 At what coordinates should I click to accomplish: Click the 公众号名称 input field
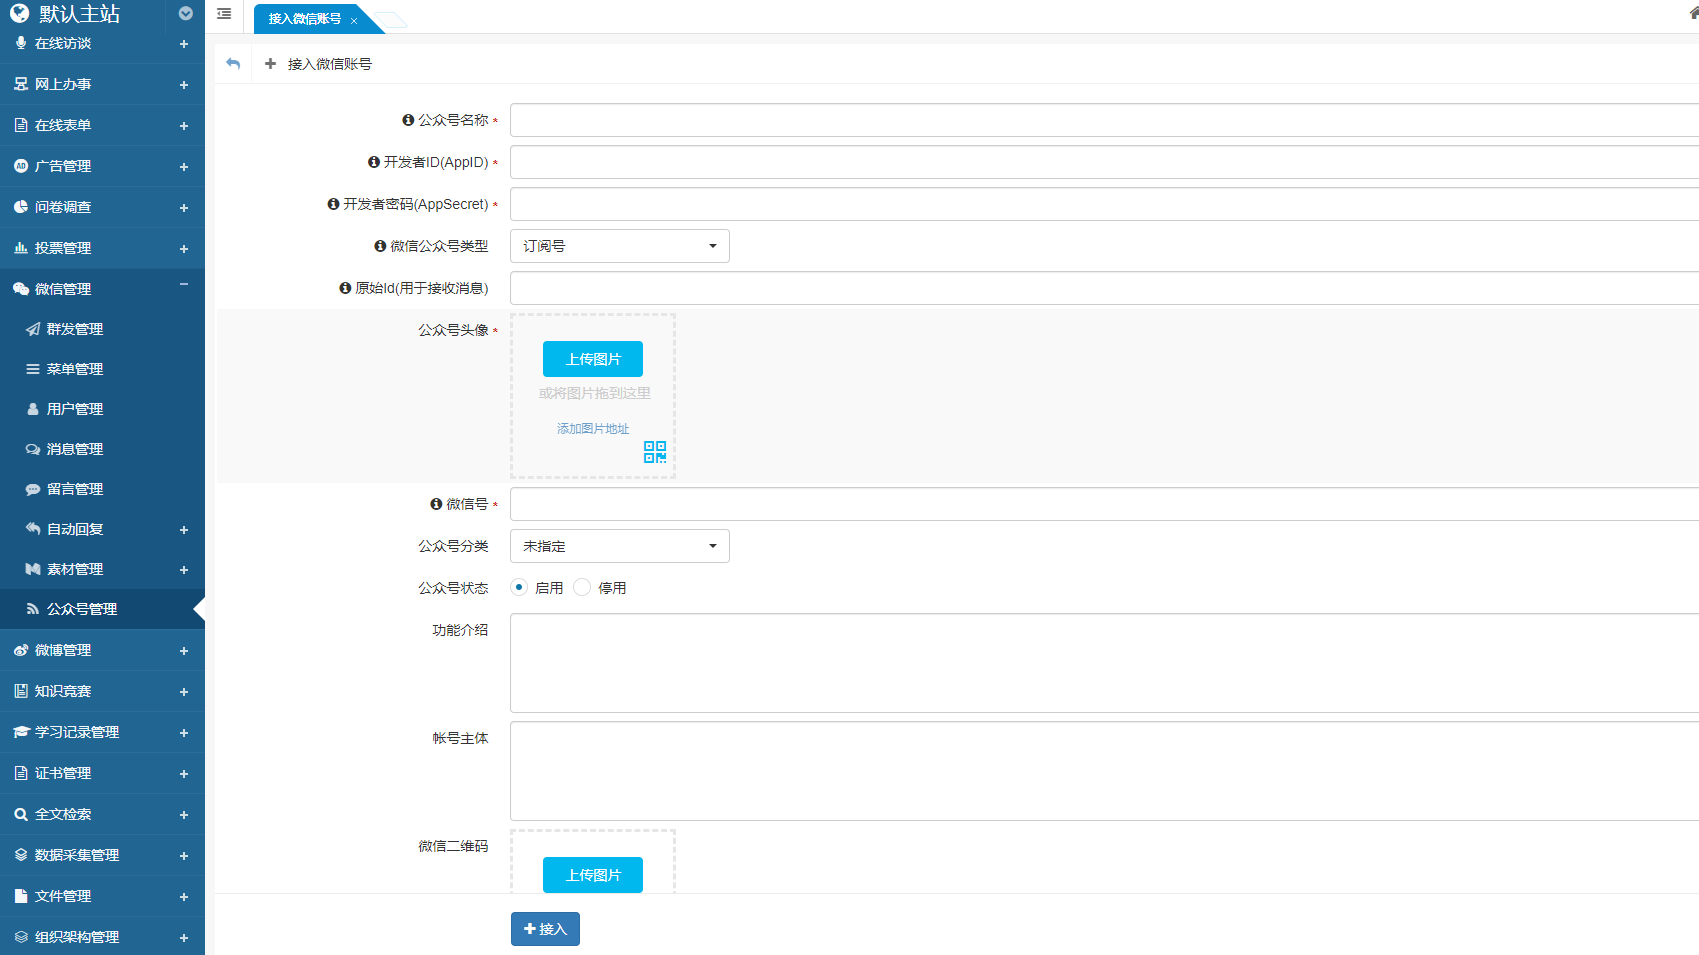click(x=1100, y=120)
